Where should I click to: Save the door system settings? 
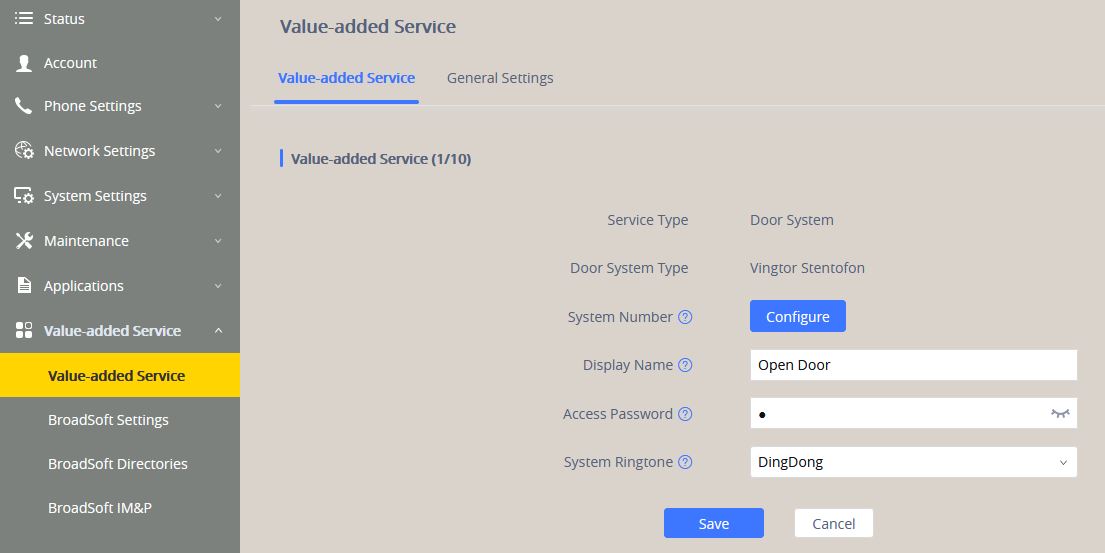tap(713, 524)
